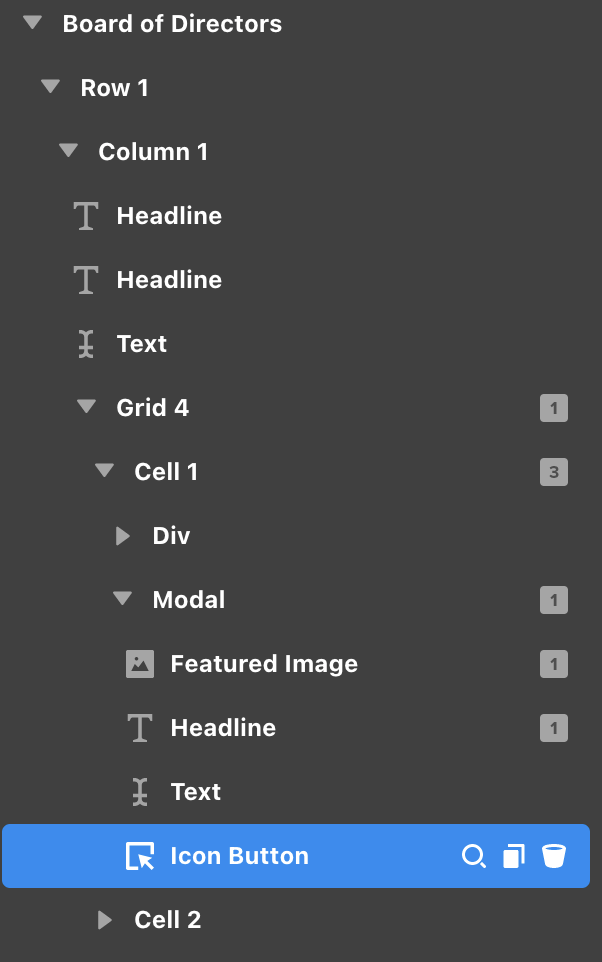Expand Cell 2 in the tree

click(105, 920)
